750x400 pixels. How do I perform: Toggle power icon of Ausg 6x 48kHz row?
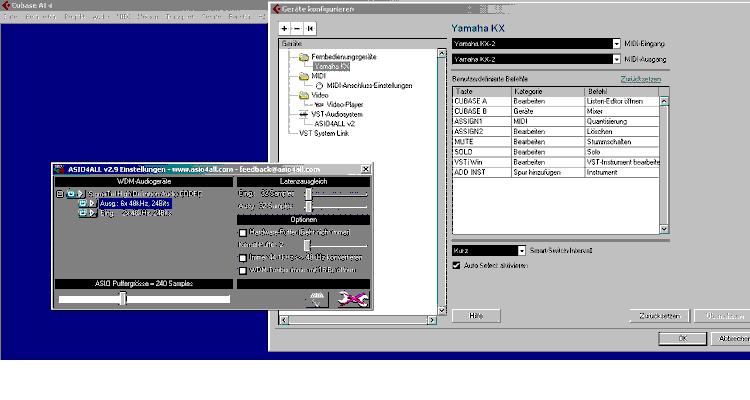(82, 203)
